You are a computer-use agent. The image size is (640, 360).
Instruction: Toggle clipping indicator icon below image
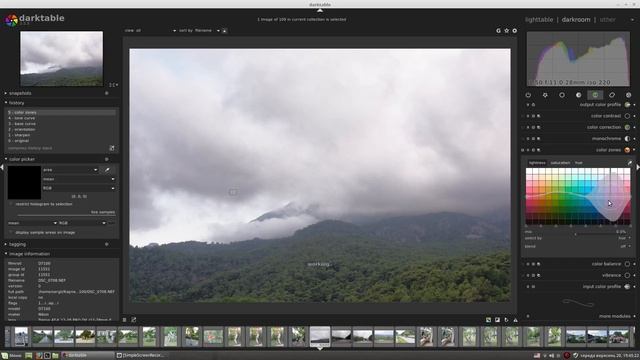coord(498,320)
